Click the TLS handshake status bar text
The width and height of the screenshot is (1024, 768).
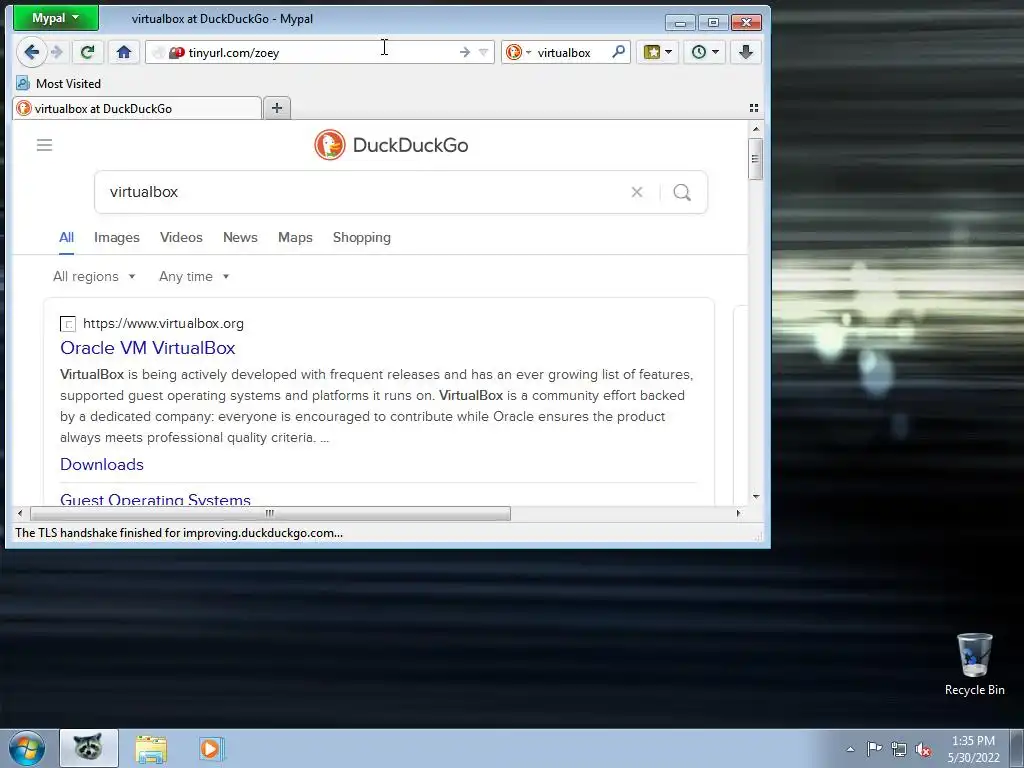point(179,533)
